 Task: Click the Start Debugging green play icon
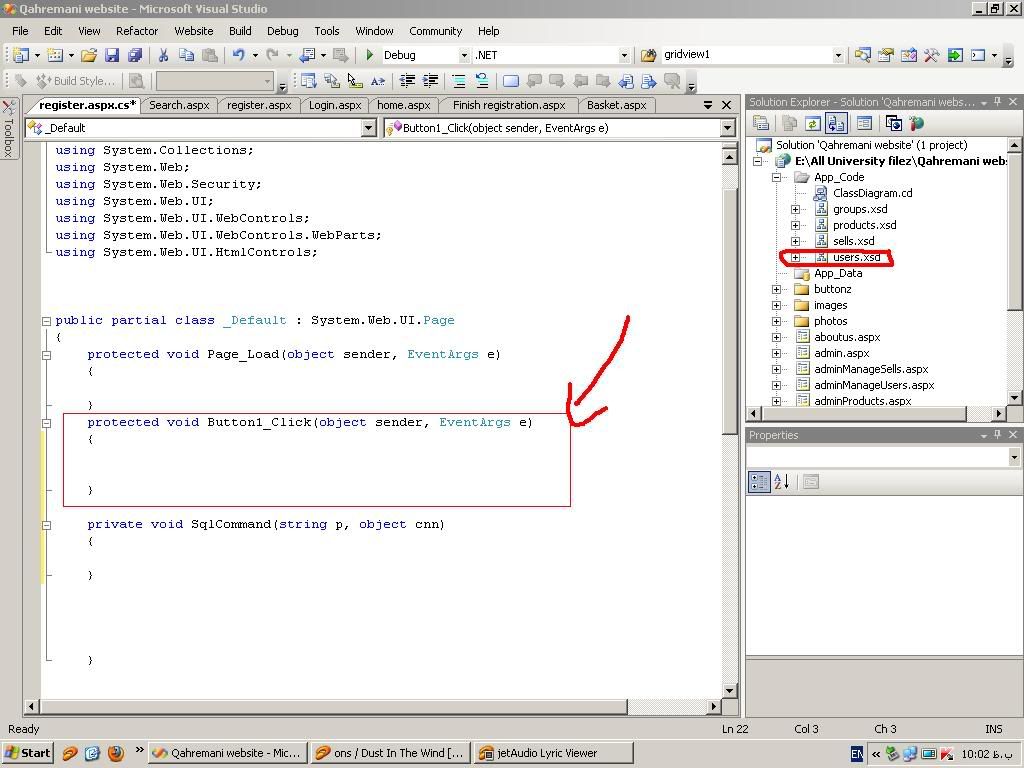point(370,55)
